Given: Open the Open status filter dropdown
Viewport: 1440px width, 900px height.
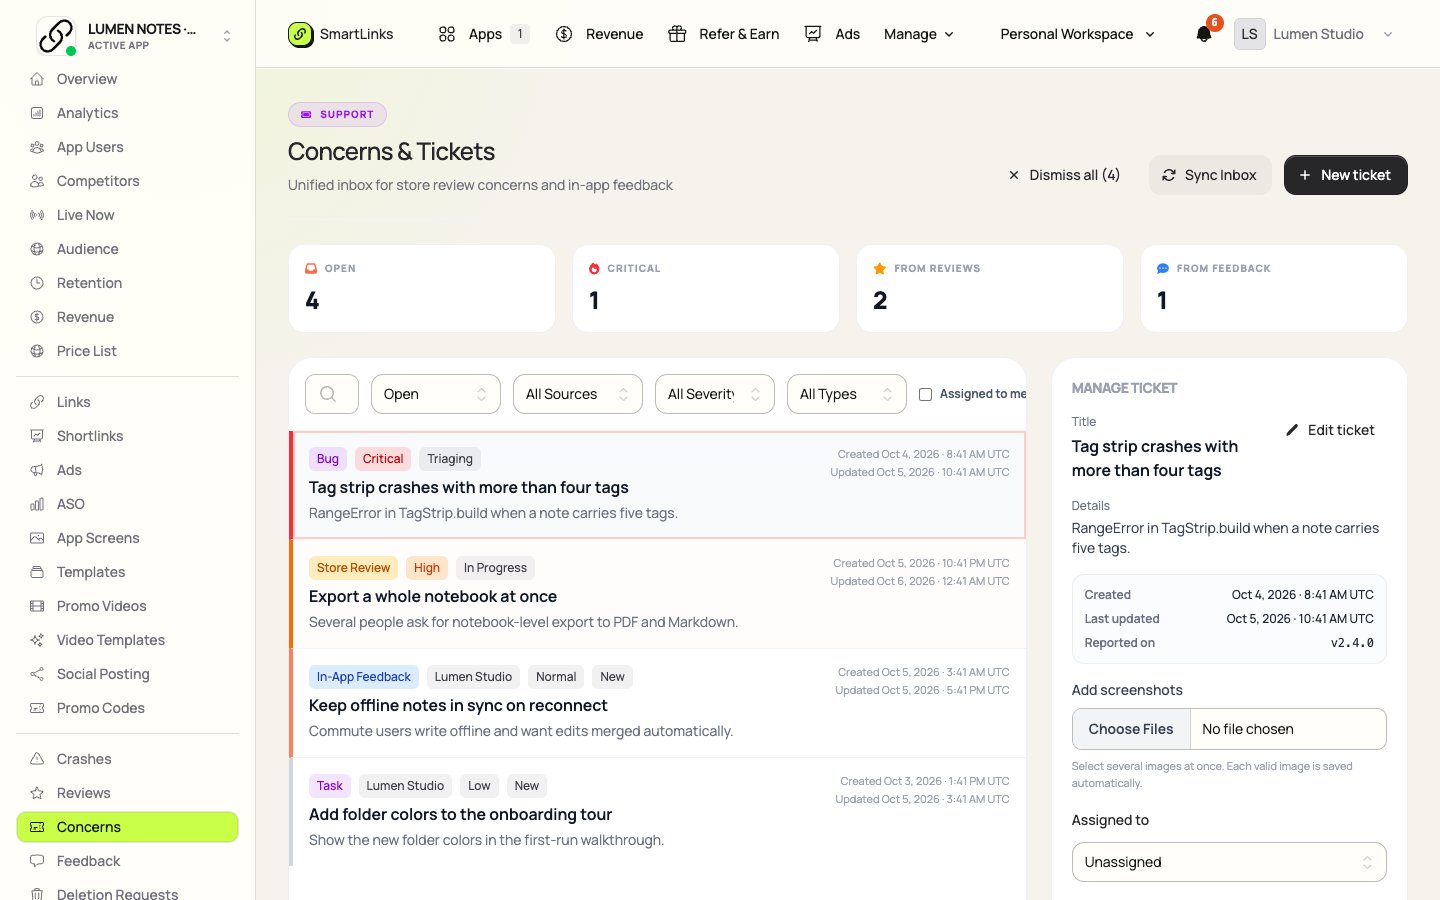Looking at the screenshot, I should tap(436, 394).
